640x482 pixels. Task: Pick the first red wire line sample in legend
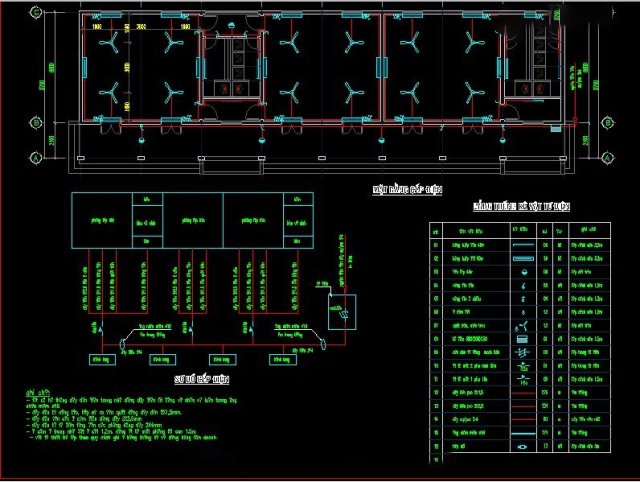click(x=522, y=394)
